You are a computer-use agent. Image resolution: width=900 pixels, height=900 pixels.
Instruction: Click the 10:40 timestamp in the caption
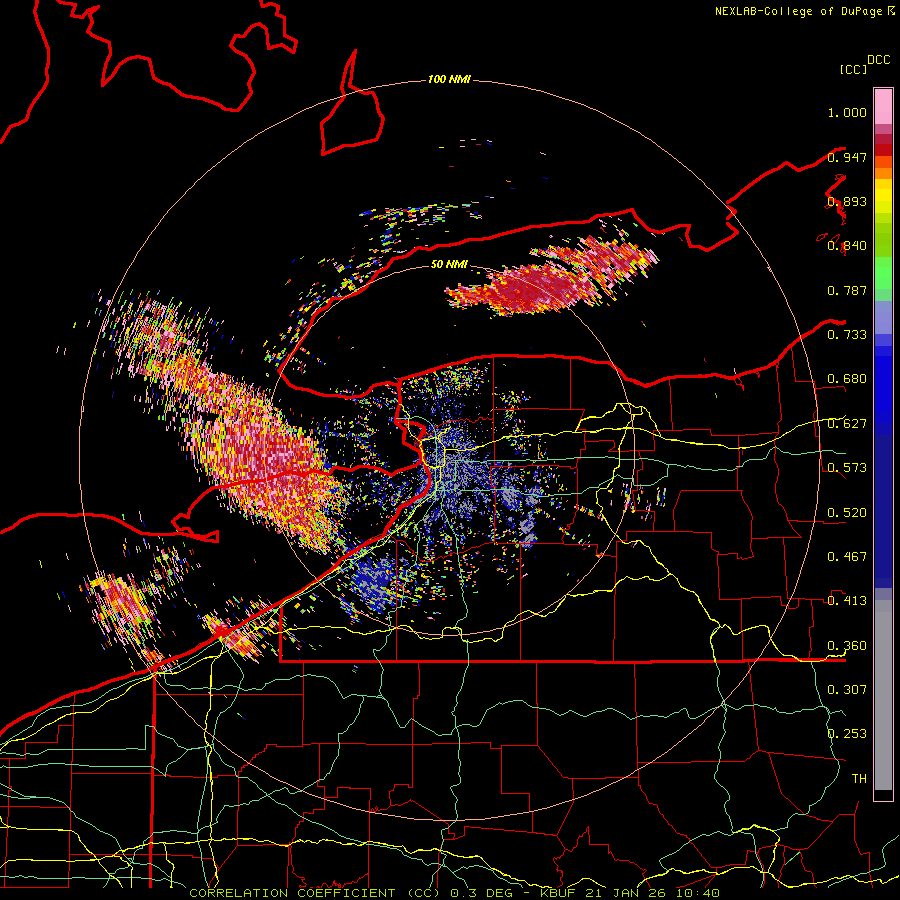[697, 893]
